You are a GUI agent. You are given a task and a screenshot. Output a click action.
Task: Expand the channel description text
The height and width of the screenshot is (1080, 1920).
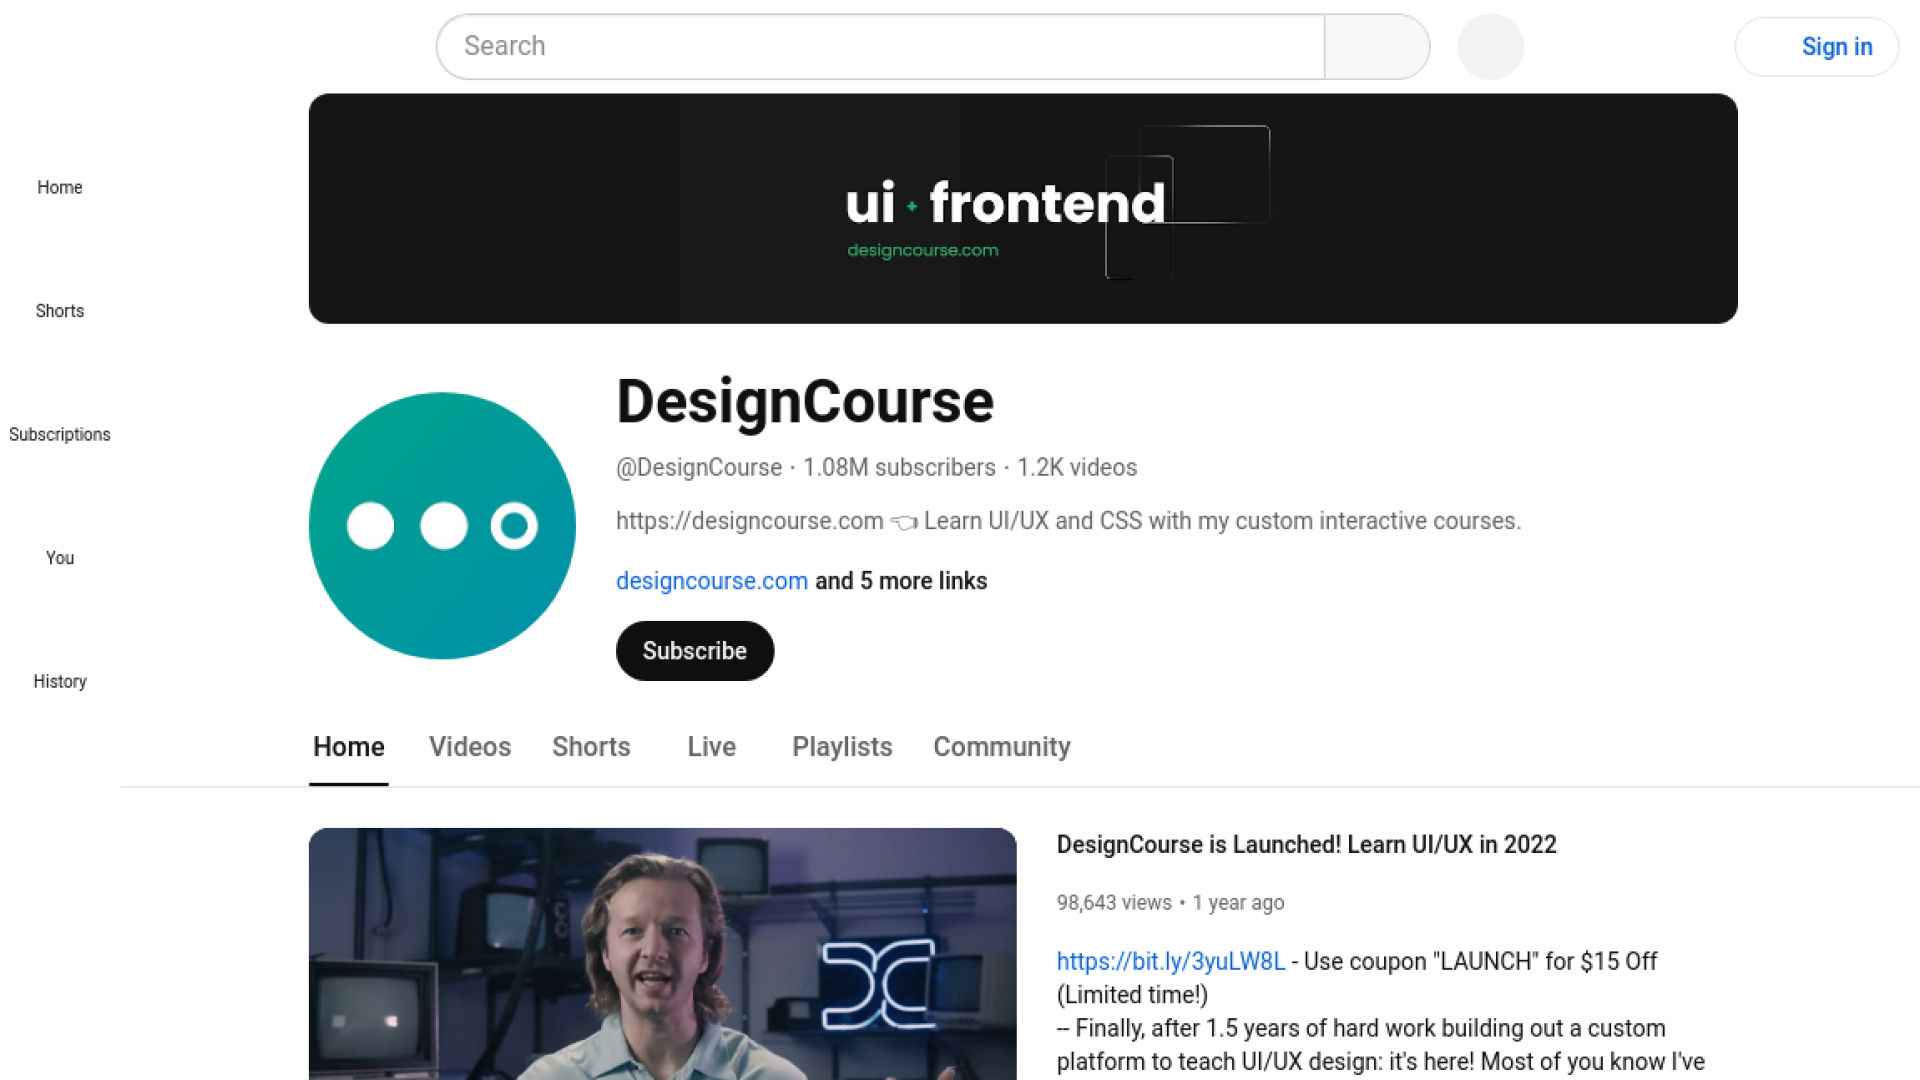pyautogui.click(x=1068, y=521)
